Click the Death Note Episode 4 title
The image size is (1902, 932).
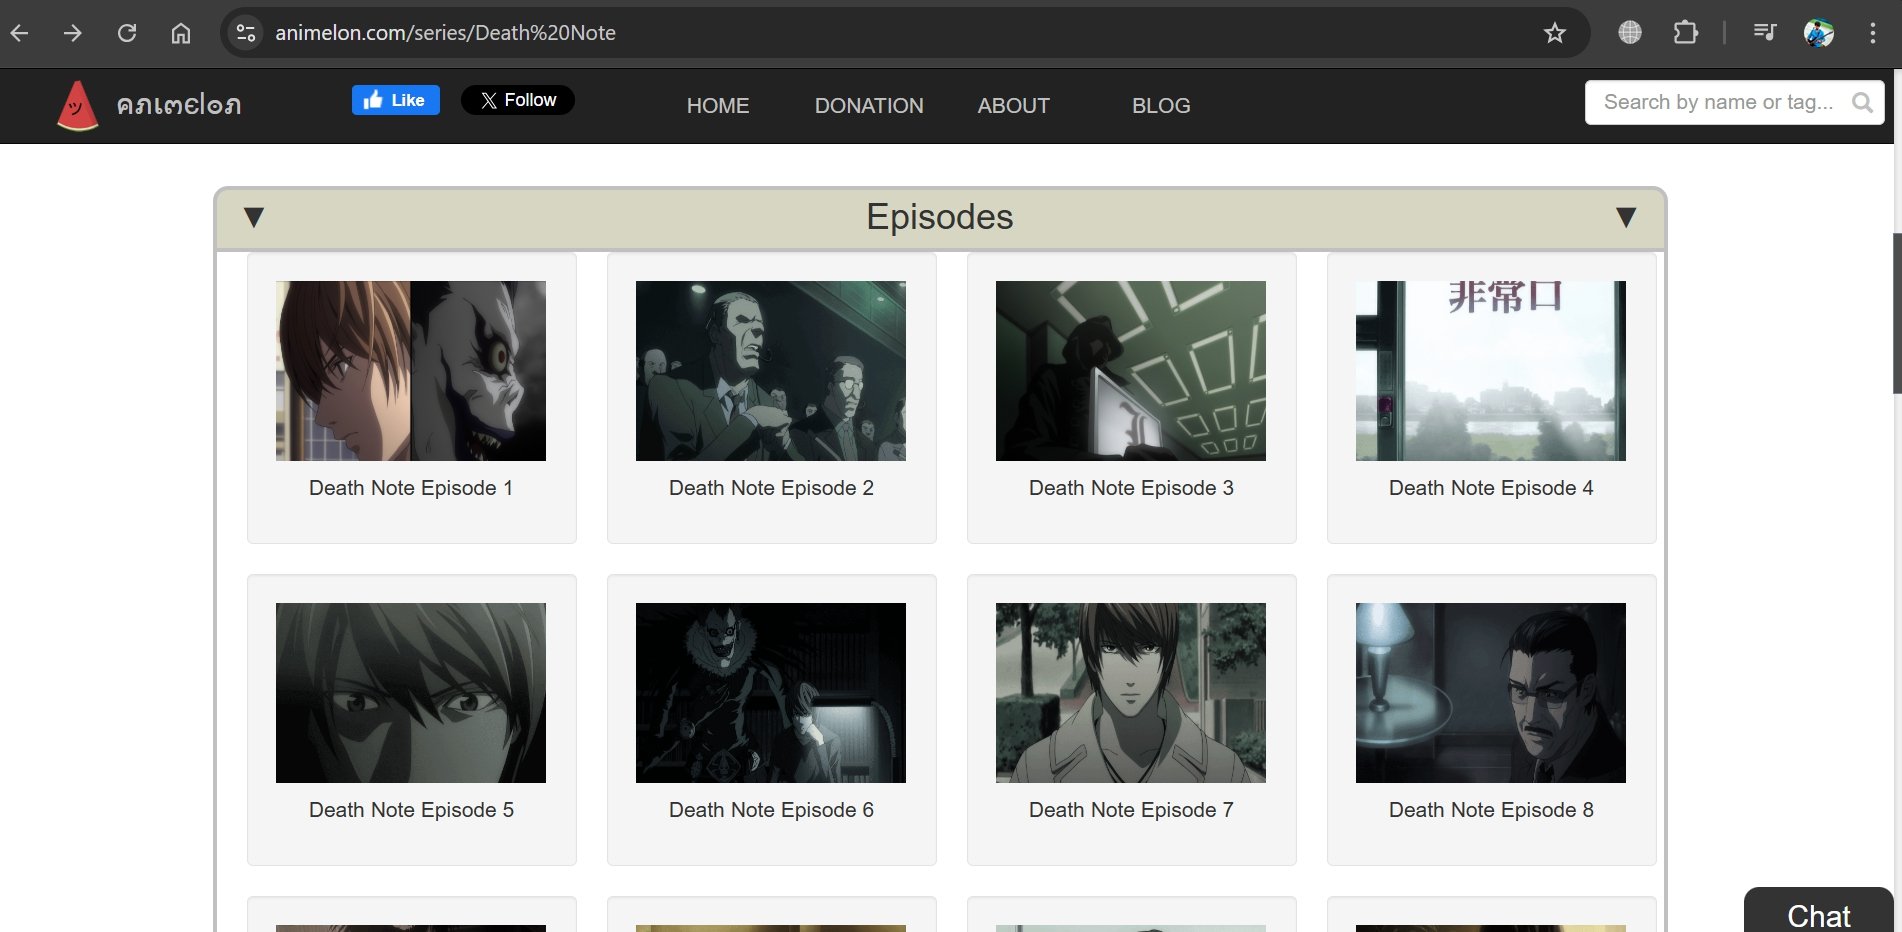[x=1491, y=488]
